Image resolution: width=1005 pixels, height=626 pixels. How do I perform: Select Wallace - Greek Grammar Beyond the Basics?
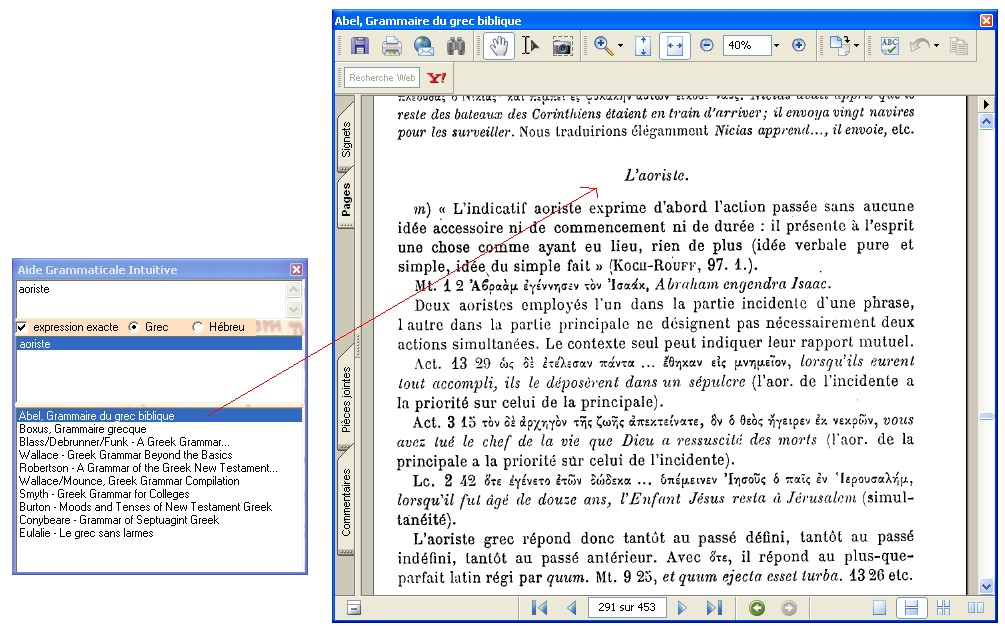(126, 455)
